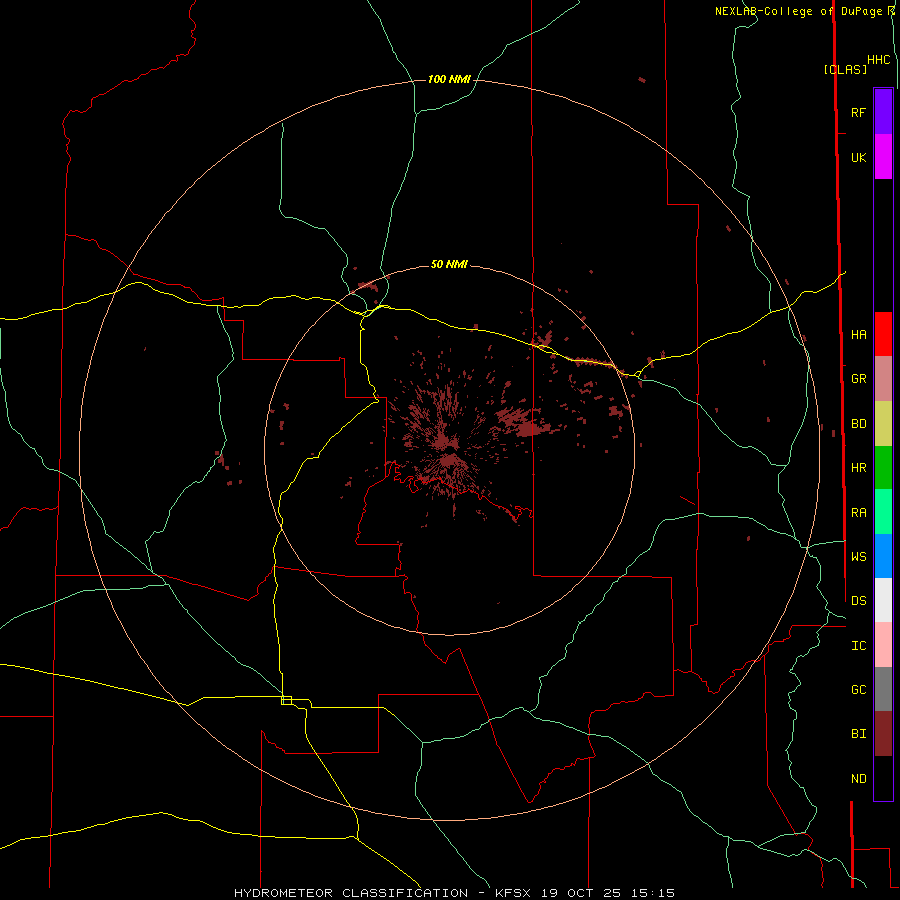Click the HHC product code label

[878, 60]
